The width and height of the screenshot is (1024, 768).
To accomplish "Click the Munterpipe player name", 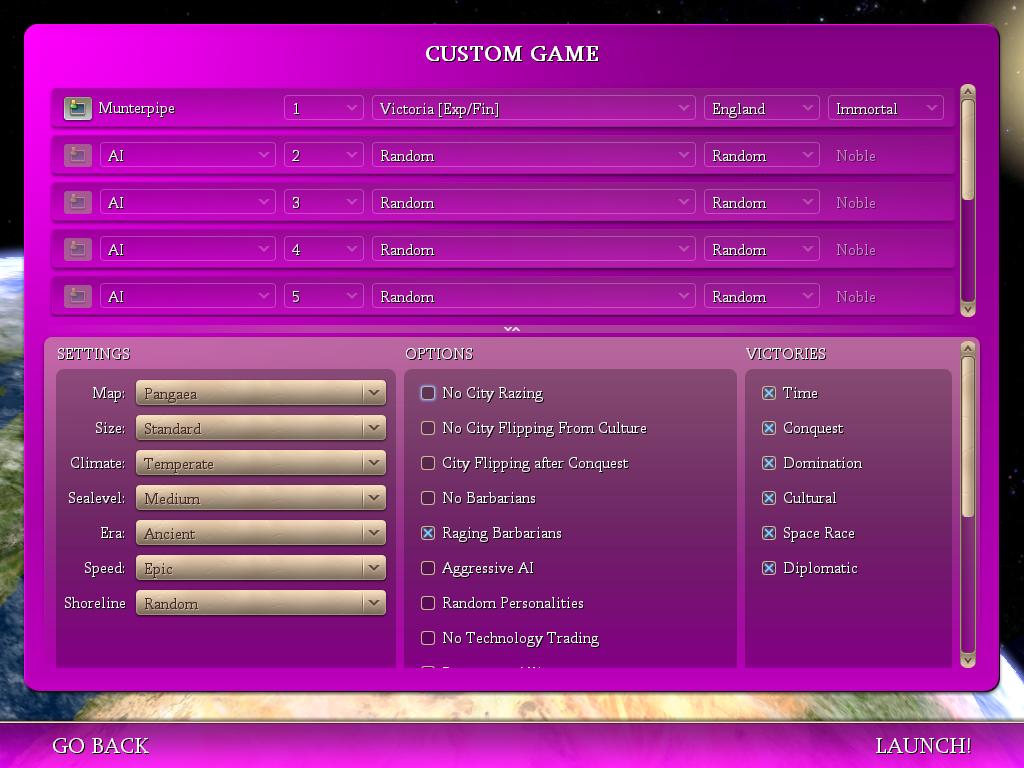I will click(136, 108).
